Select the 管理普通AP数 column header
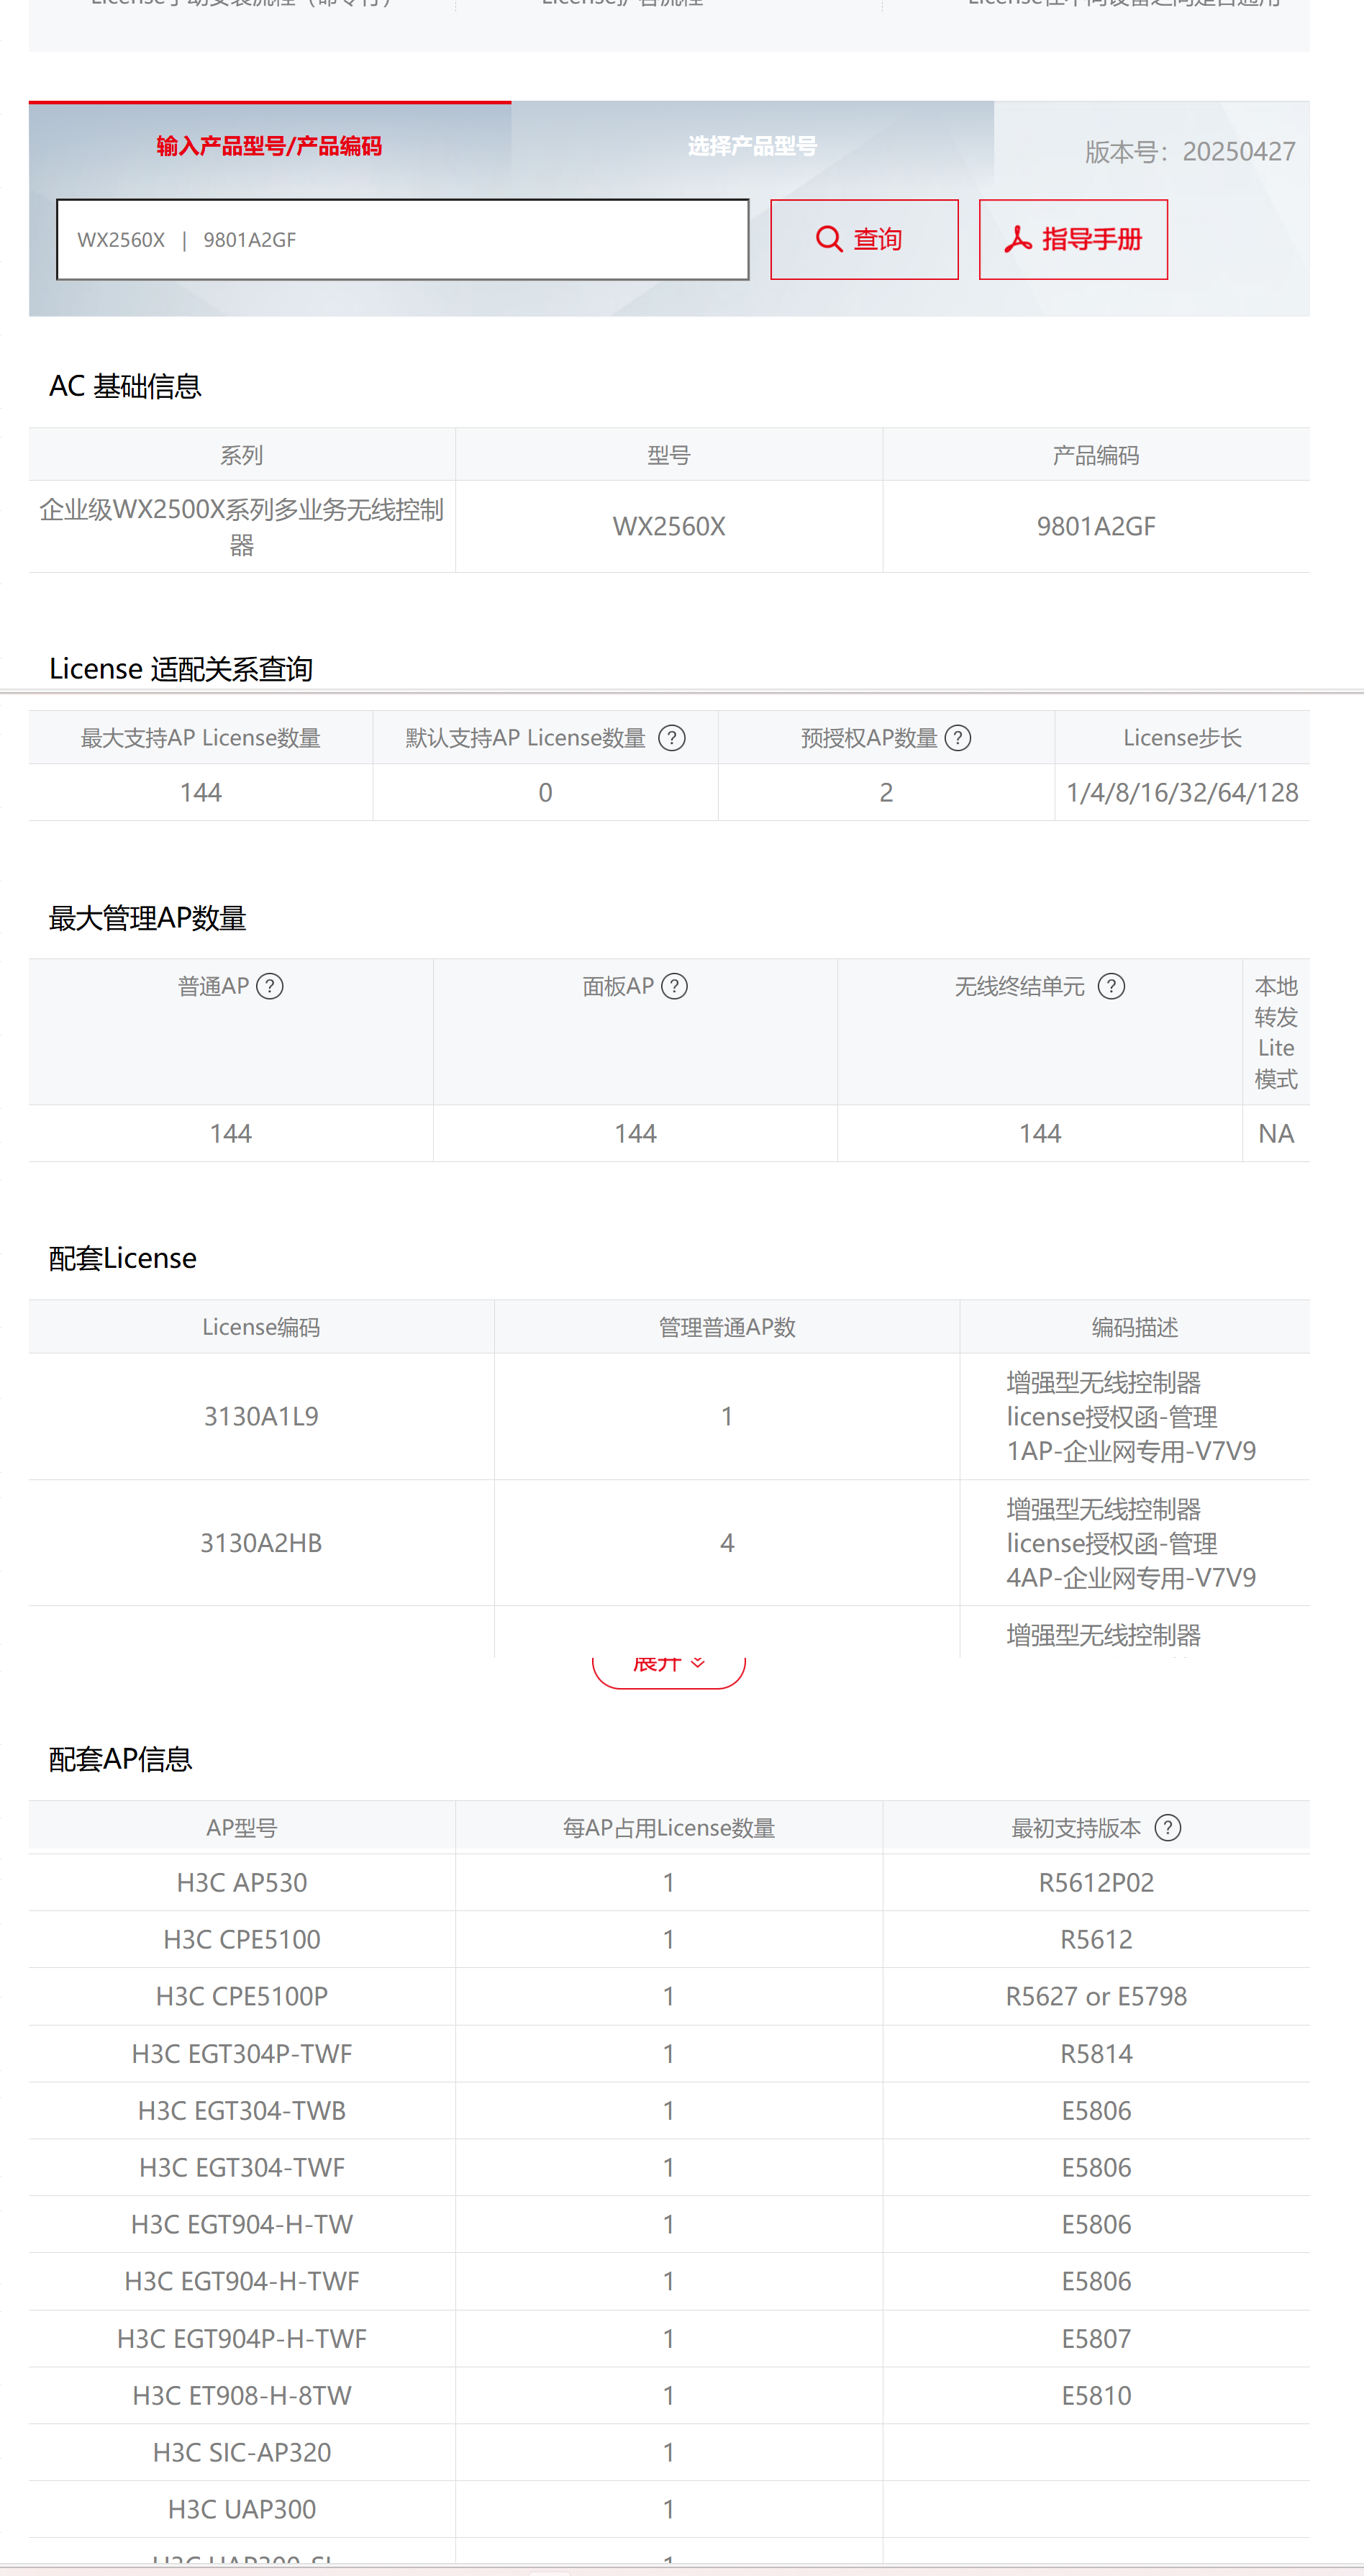1364x2576 pixels. coord(727,1328)
